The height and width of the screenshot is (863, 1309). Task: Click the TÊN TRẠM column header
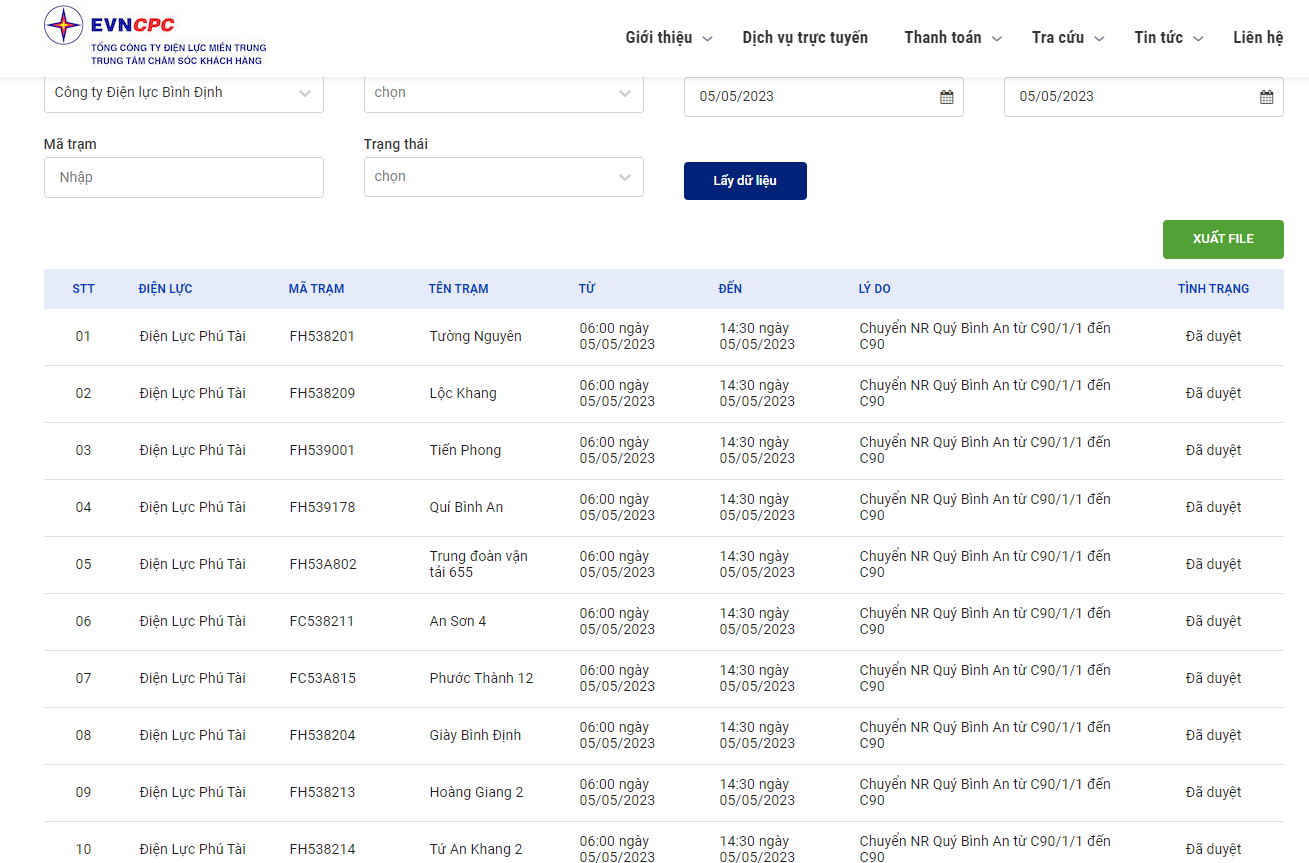[x=459, y=289]
